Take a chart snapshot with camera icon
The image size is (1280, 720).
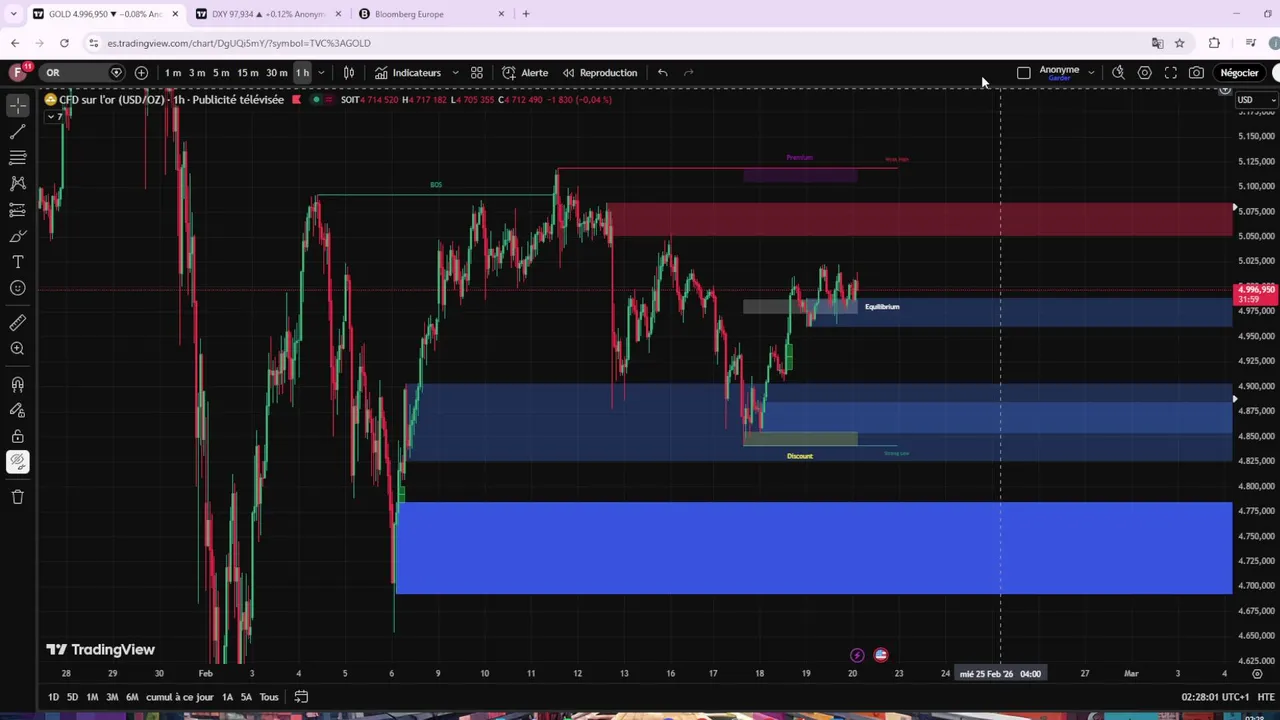tap(1196, 72)
